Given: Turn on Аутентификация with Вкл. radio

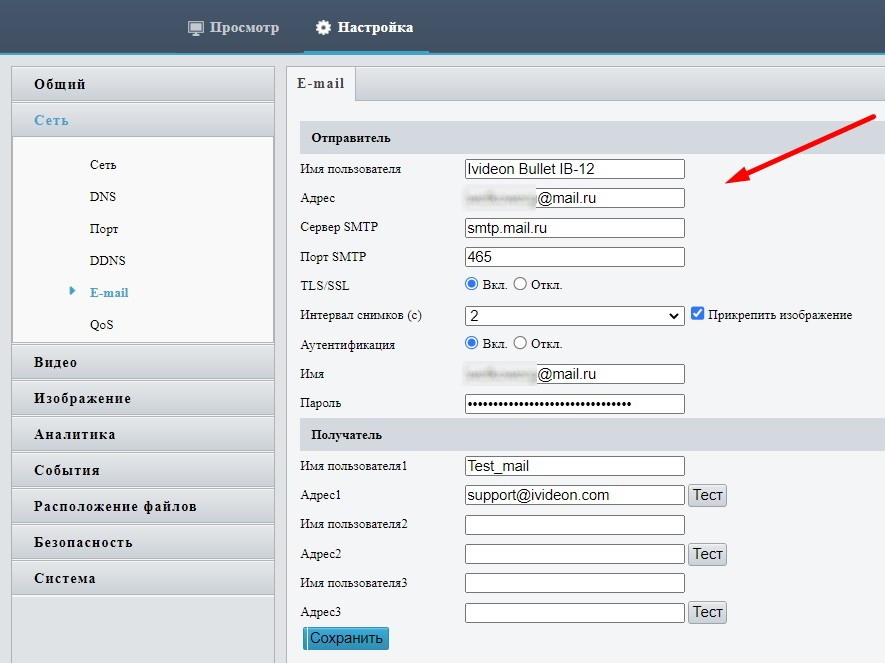Looking at the screenshot, I should tap(471, 343).
